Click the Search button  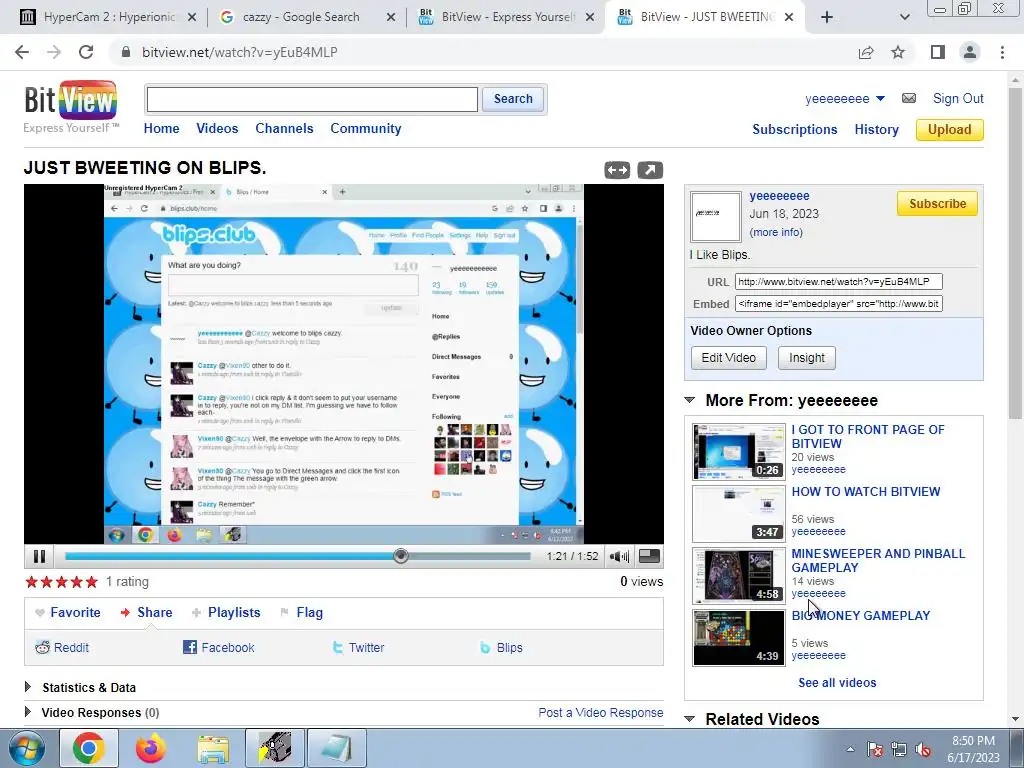513,99
